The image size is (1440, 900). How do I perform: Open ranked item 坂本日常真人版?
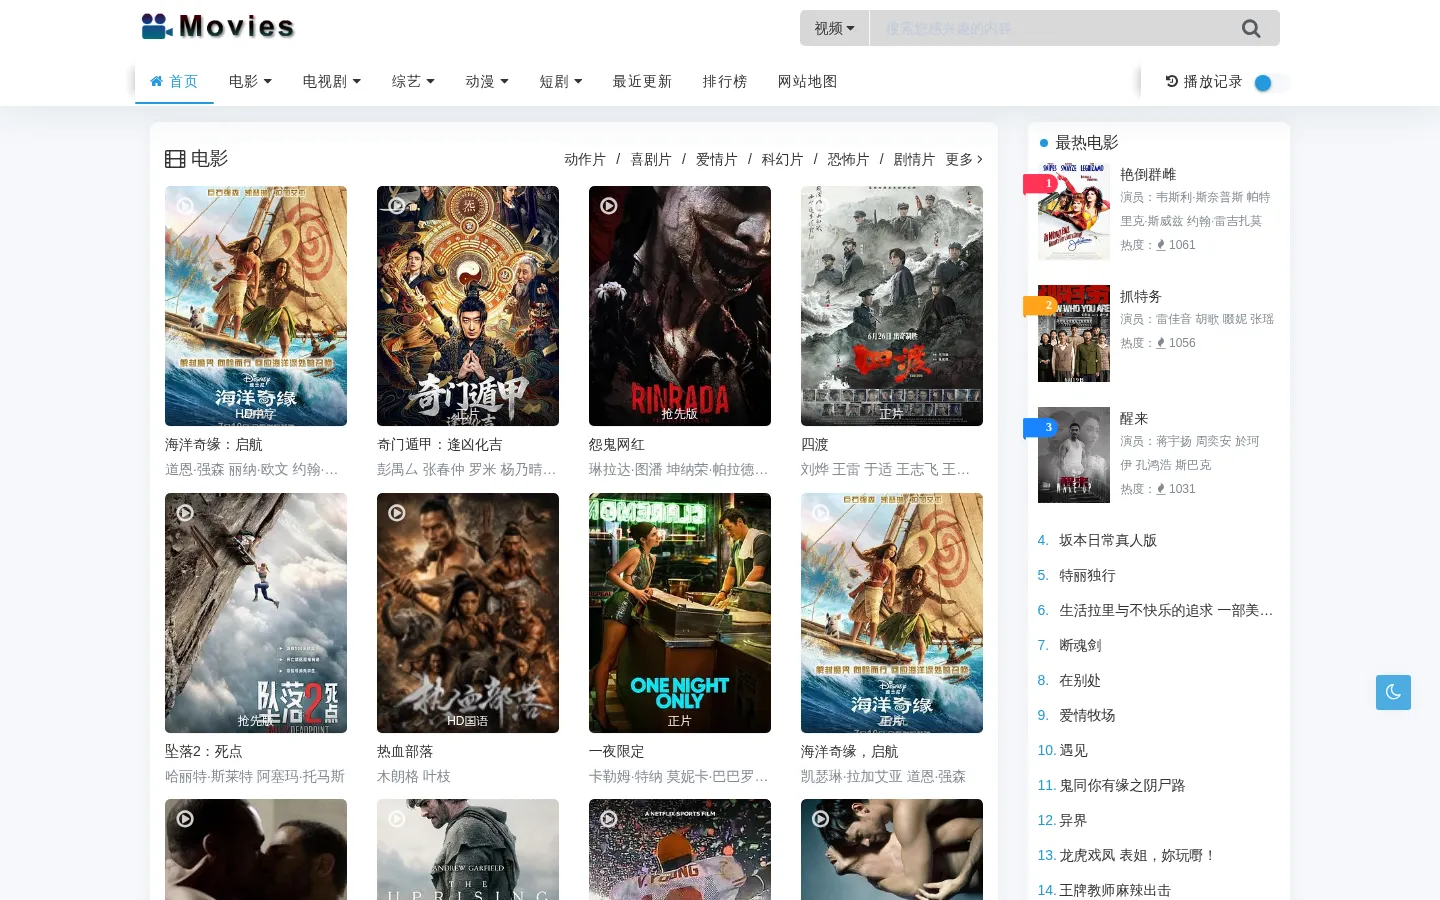[1108, 540]
